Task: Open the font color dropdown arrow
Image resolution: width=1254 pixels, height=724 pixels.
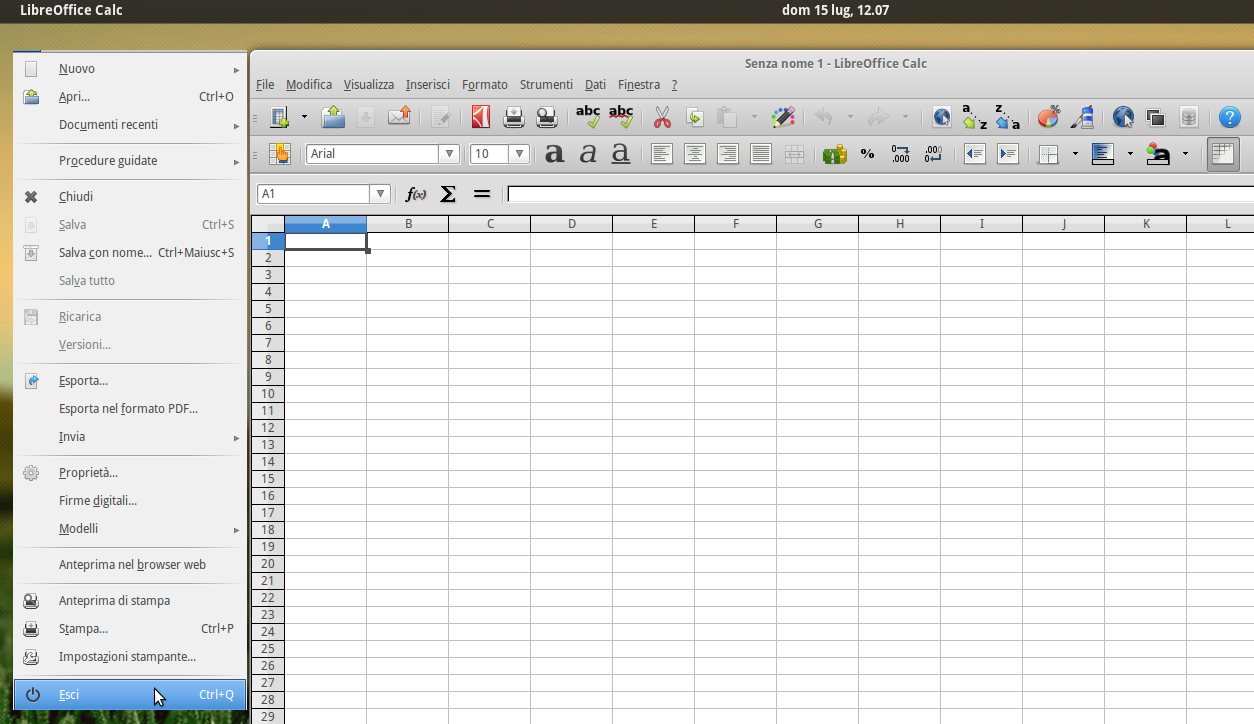Action: point(1185,154)
